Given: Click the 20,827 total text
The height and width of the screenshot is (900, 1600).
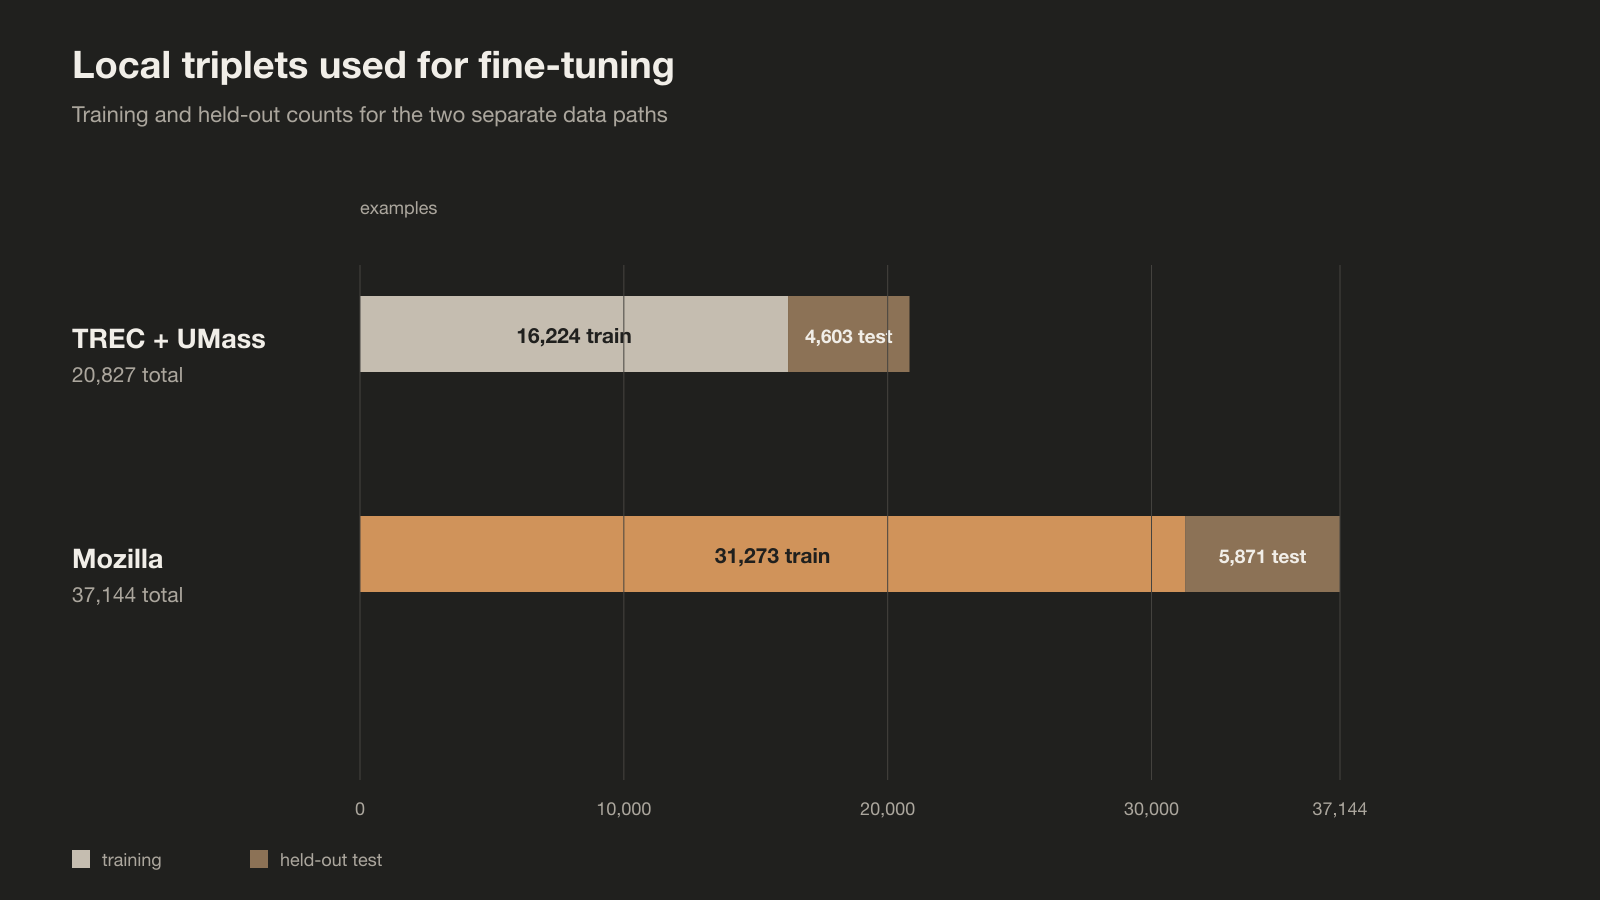Looking at the screenshot, I should pyautogui.click(x=127, y=375).
